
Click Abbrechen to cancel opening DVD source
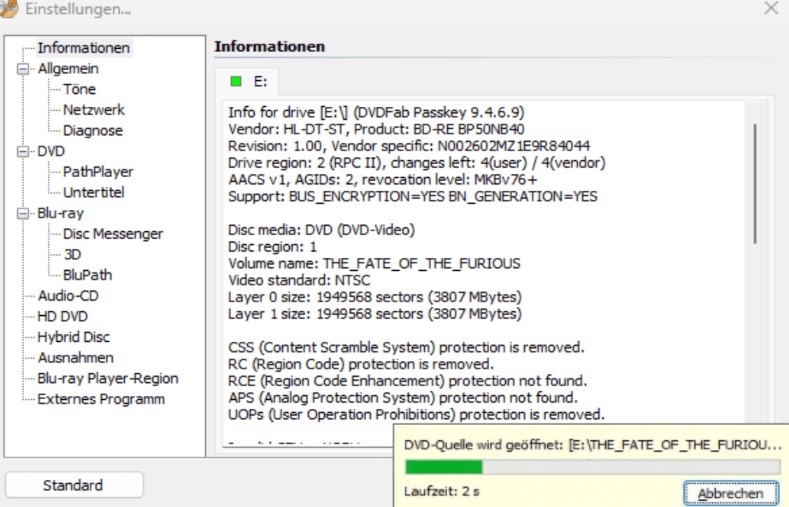[x=731, y=493]
